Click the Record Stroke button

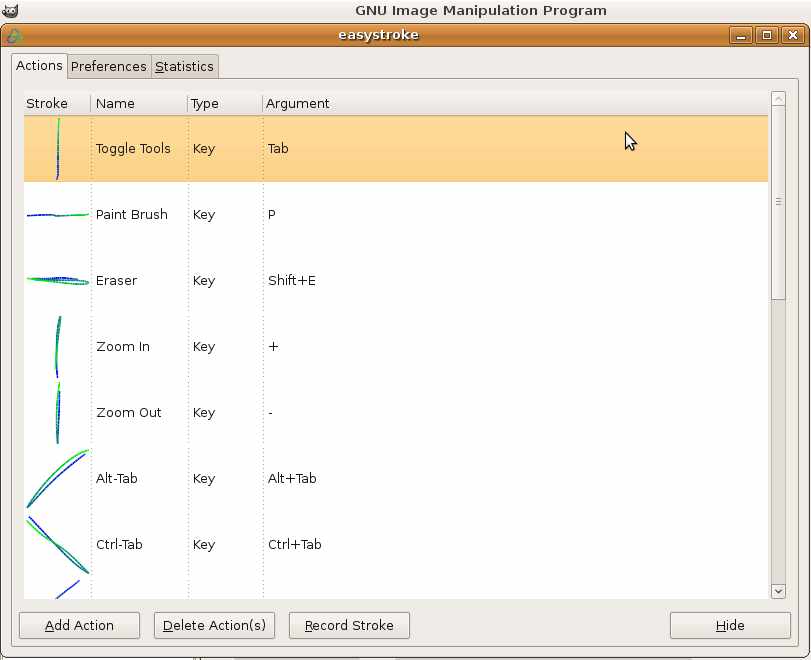(x=349, y=625)
